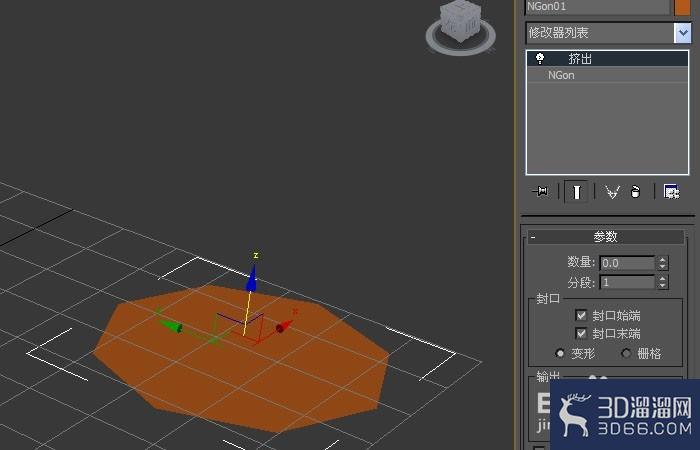Click the NGon01 object name field

click(x=597, y=7)
